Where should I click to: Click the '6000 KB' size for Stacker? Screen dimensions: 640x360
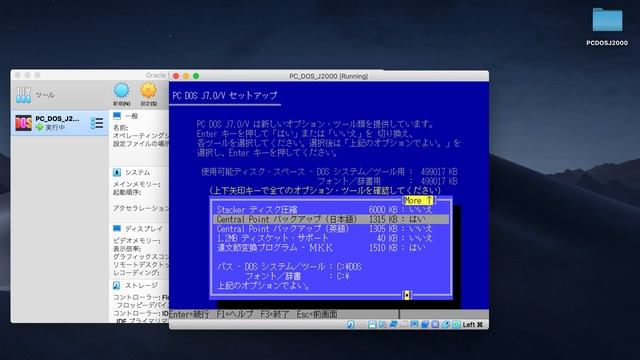383,210
